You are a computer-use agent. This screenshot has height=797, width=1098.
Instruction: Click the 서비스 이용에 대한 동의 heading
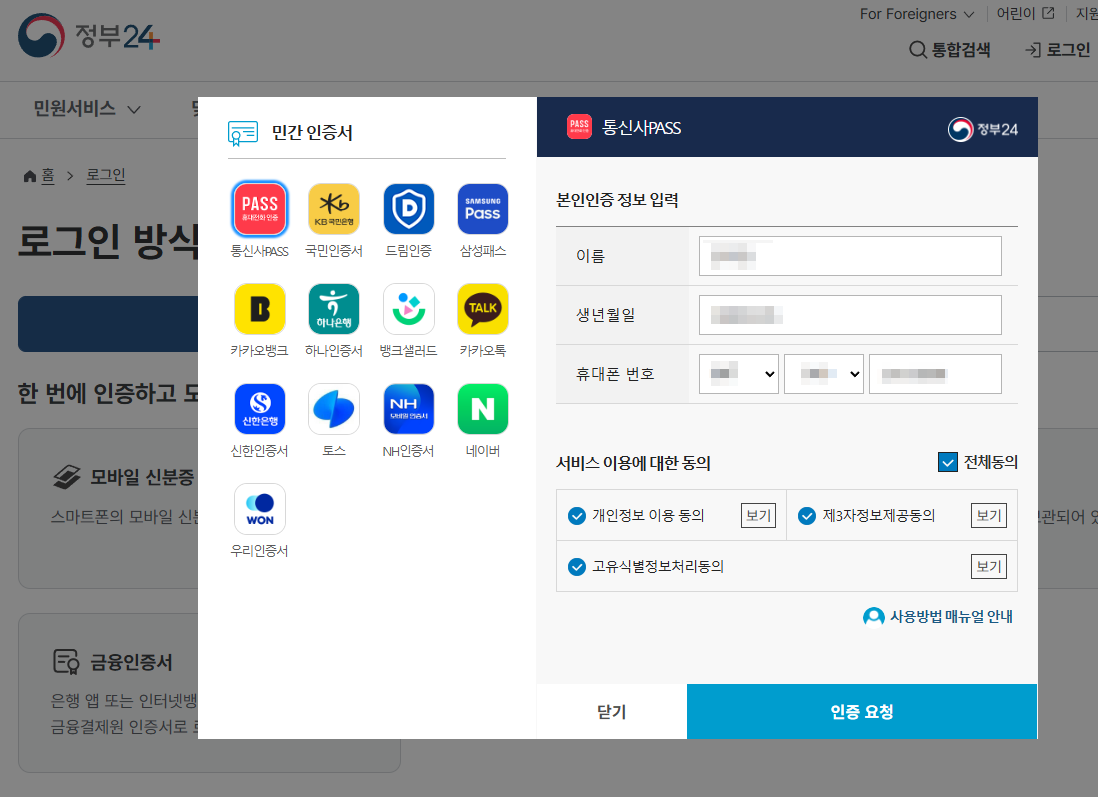click(x=633, y=463)
